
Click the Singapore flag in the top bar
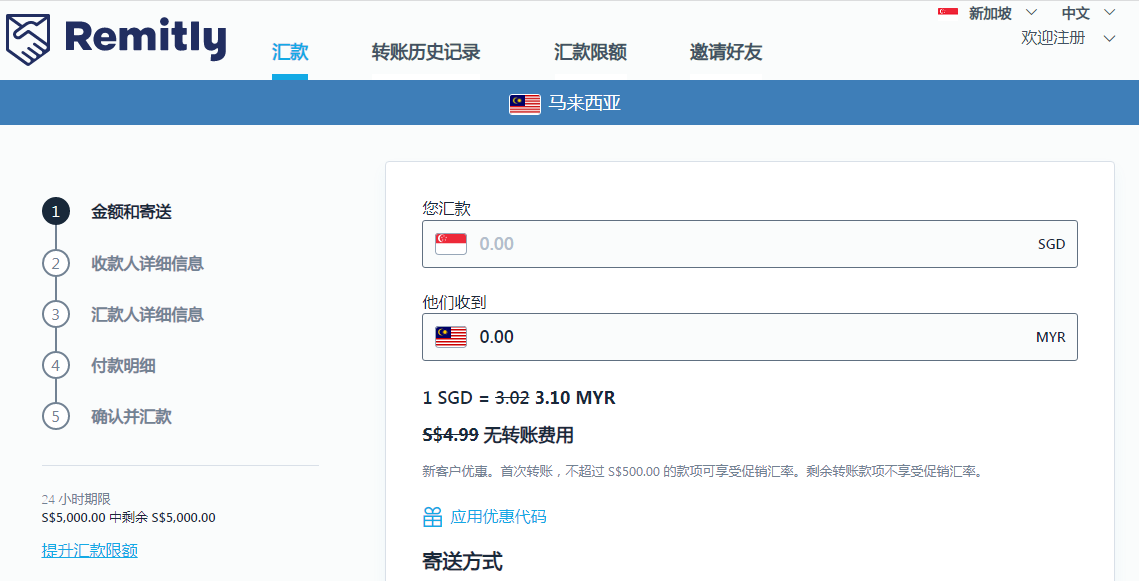click(948, 13)
